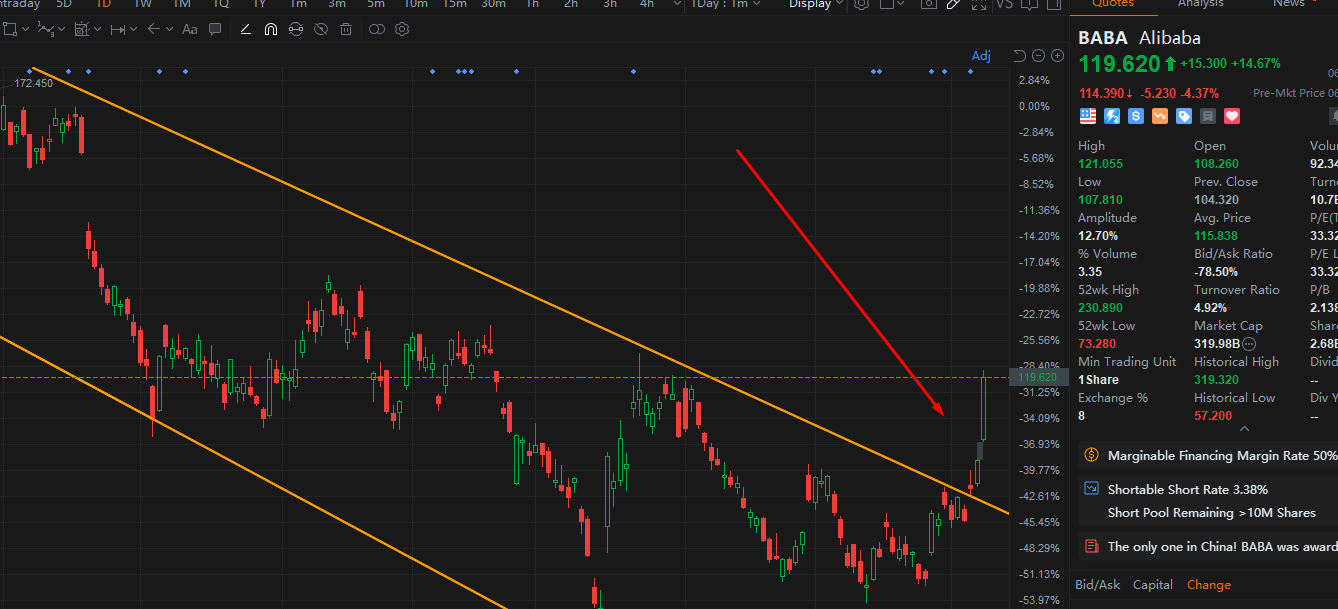Click the 119.620 price axis label

[x=1037, y=377]
